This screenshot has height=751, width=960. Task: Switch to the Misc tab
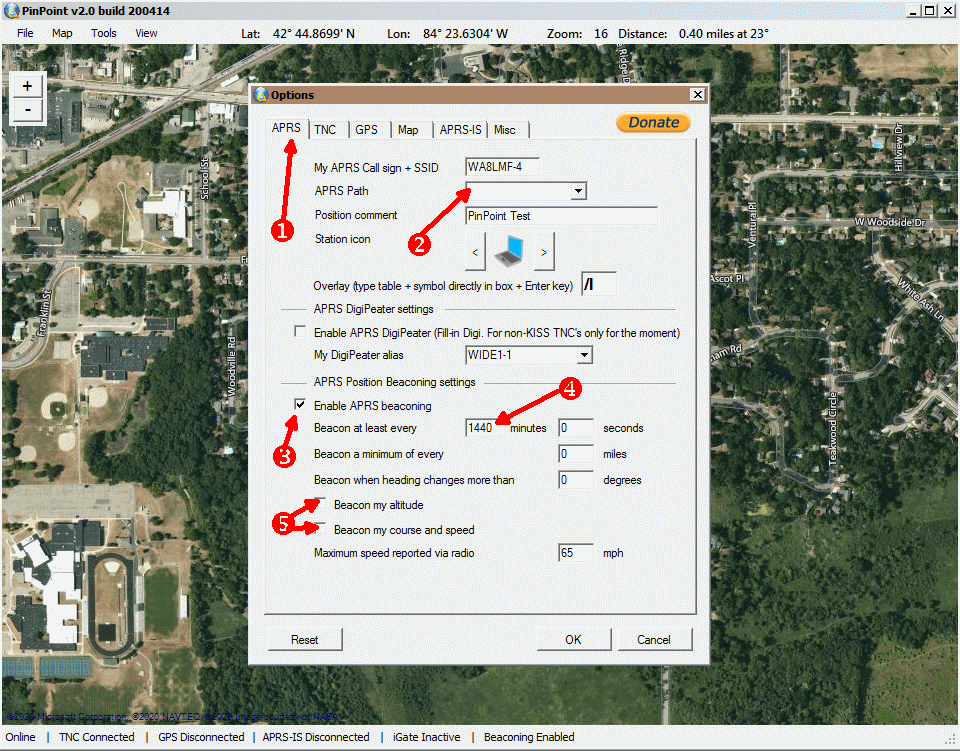tap(505, 130)
